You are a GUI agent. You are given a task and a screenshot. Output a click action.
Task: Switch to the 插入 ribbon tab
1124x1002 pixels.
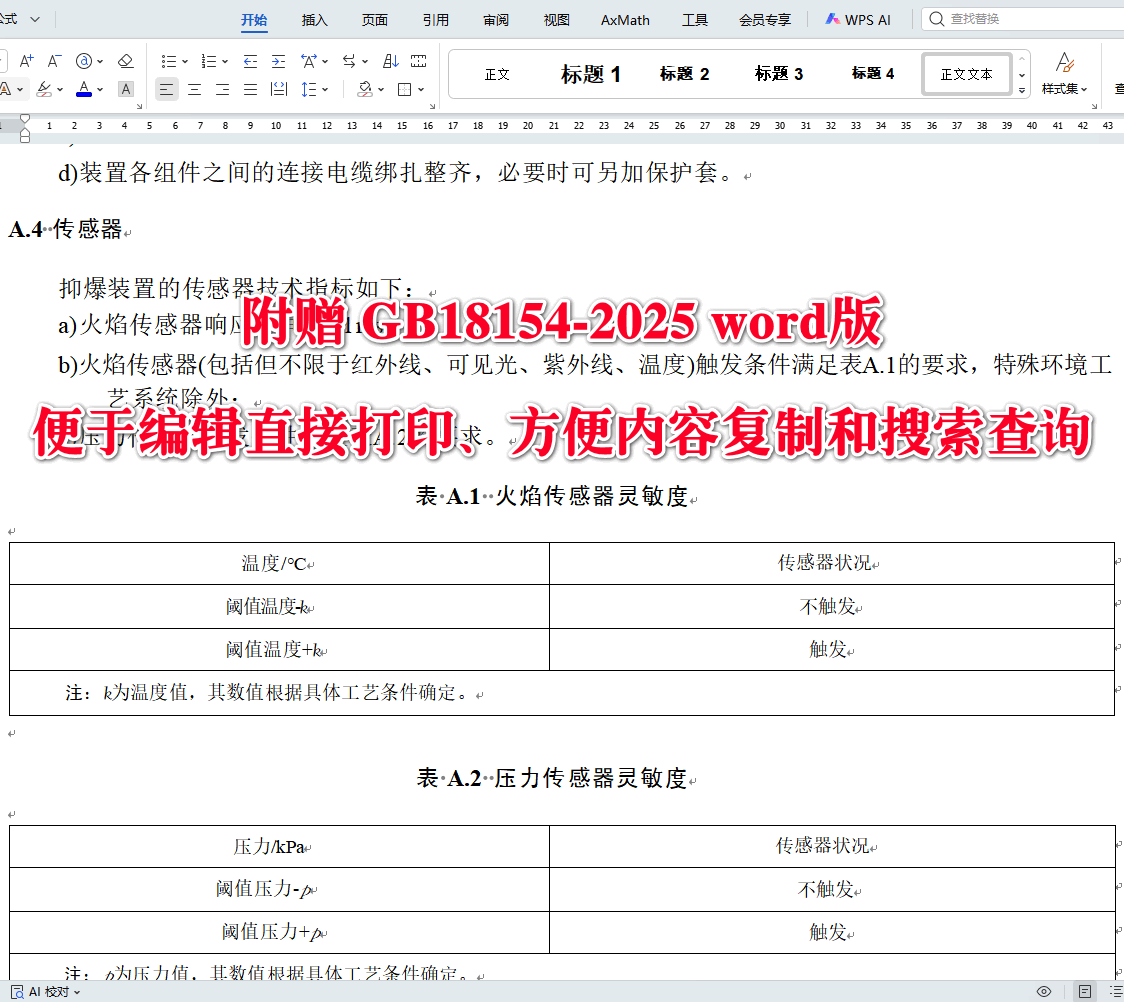(x=314, y=19)
